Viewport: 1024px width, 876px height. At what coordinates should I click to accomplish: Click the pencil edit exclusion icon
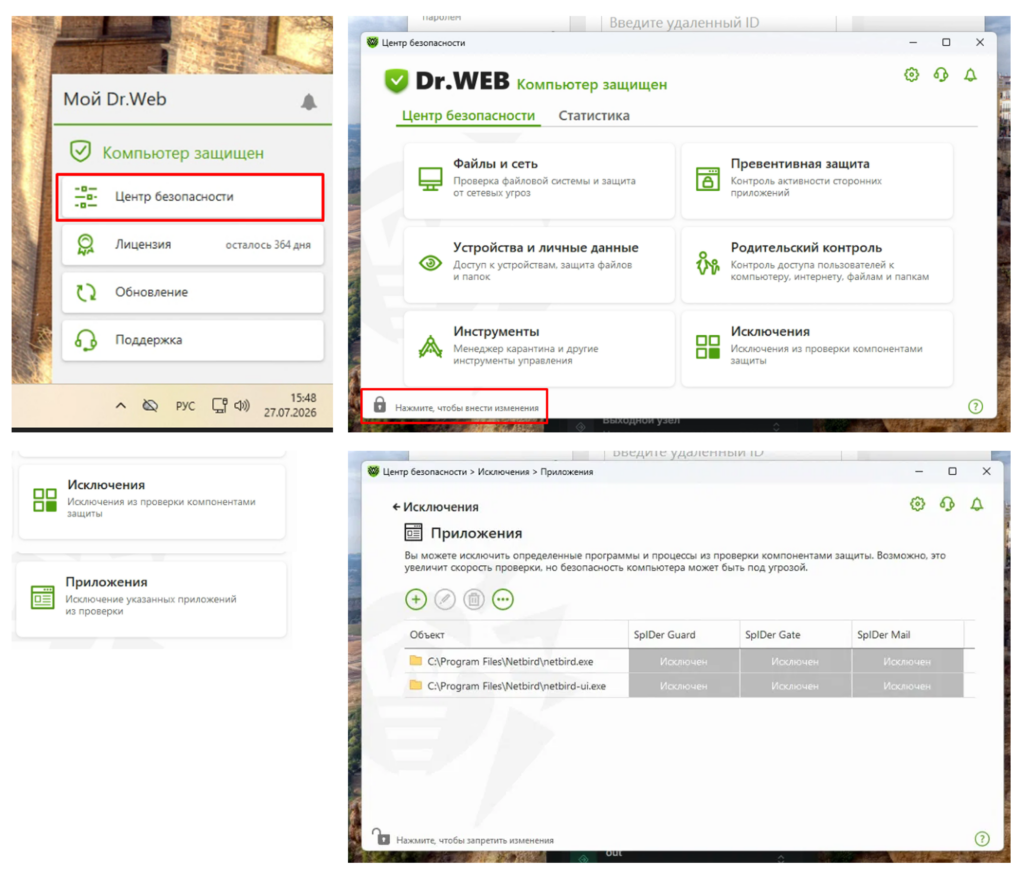coord(445,599)
